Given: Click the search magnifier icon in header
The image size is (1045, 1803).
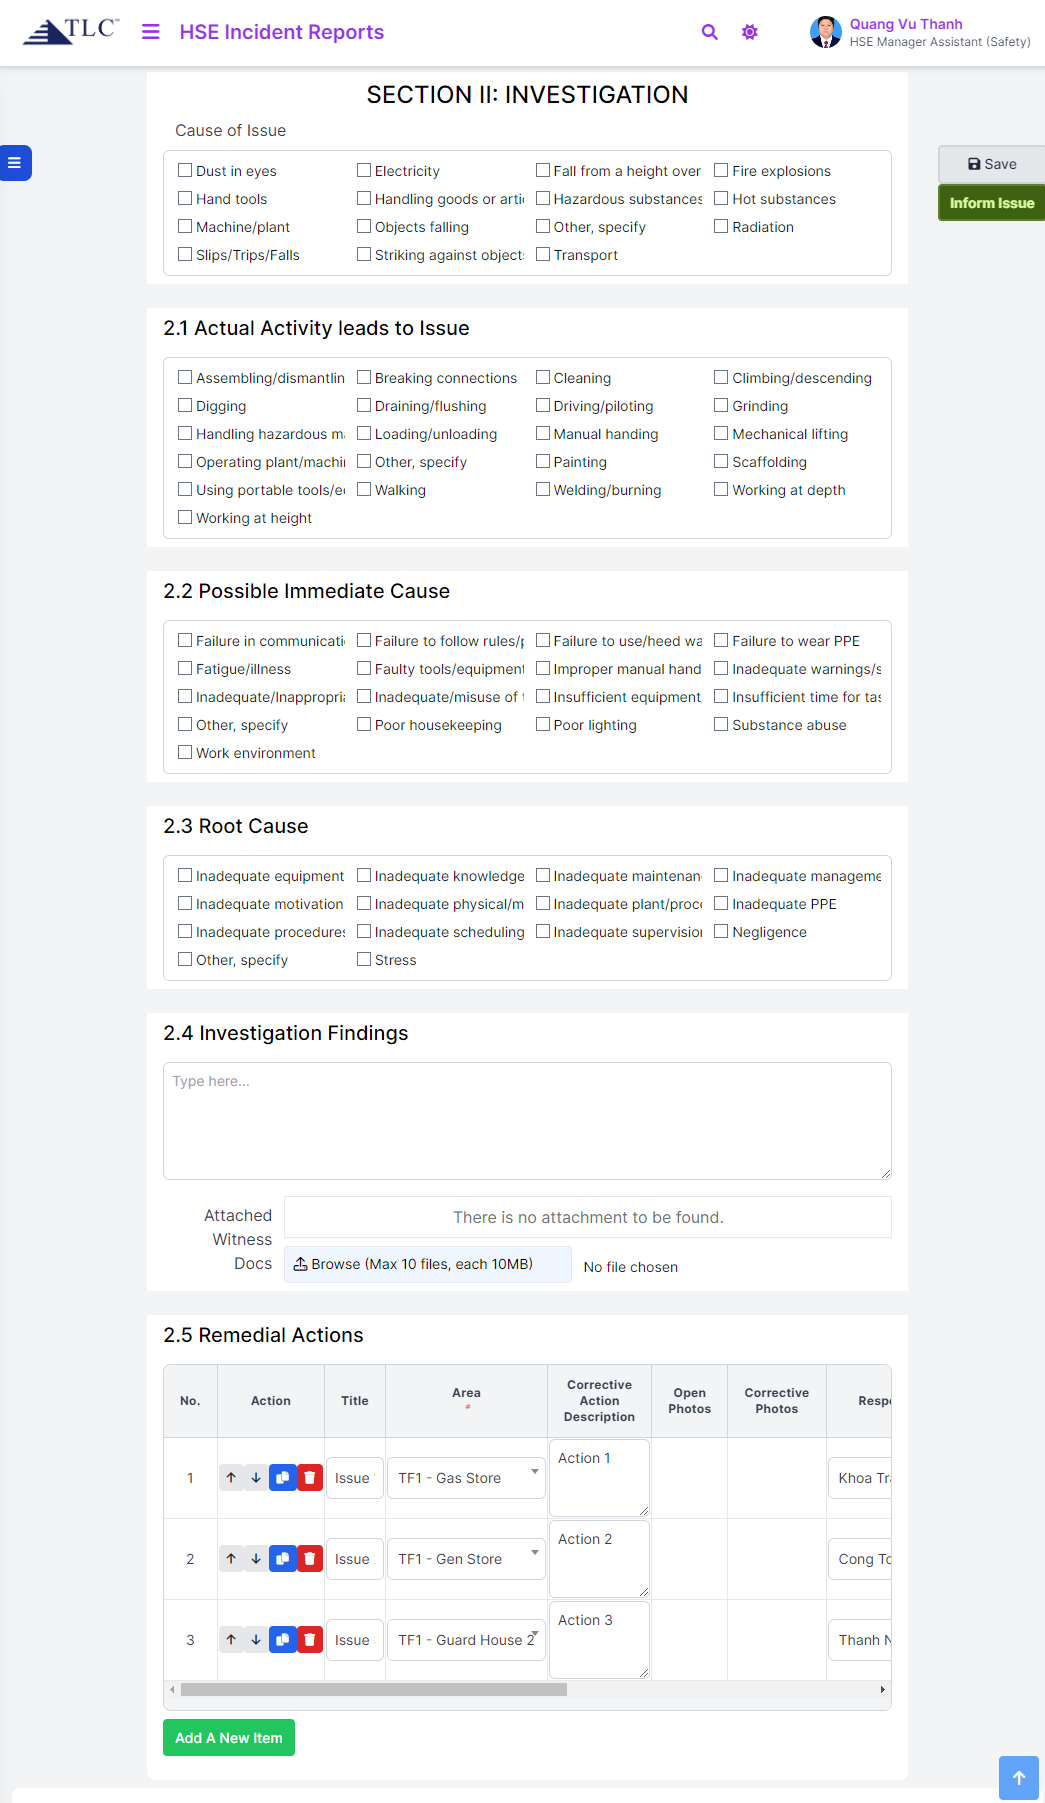Looking at the screenshot, I should pyautogui.click(x=710, y=32).
